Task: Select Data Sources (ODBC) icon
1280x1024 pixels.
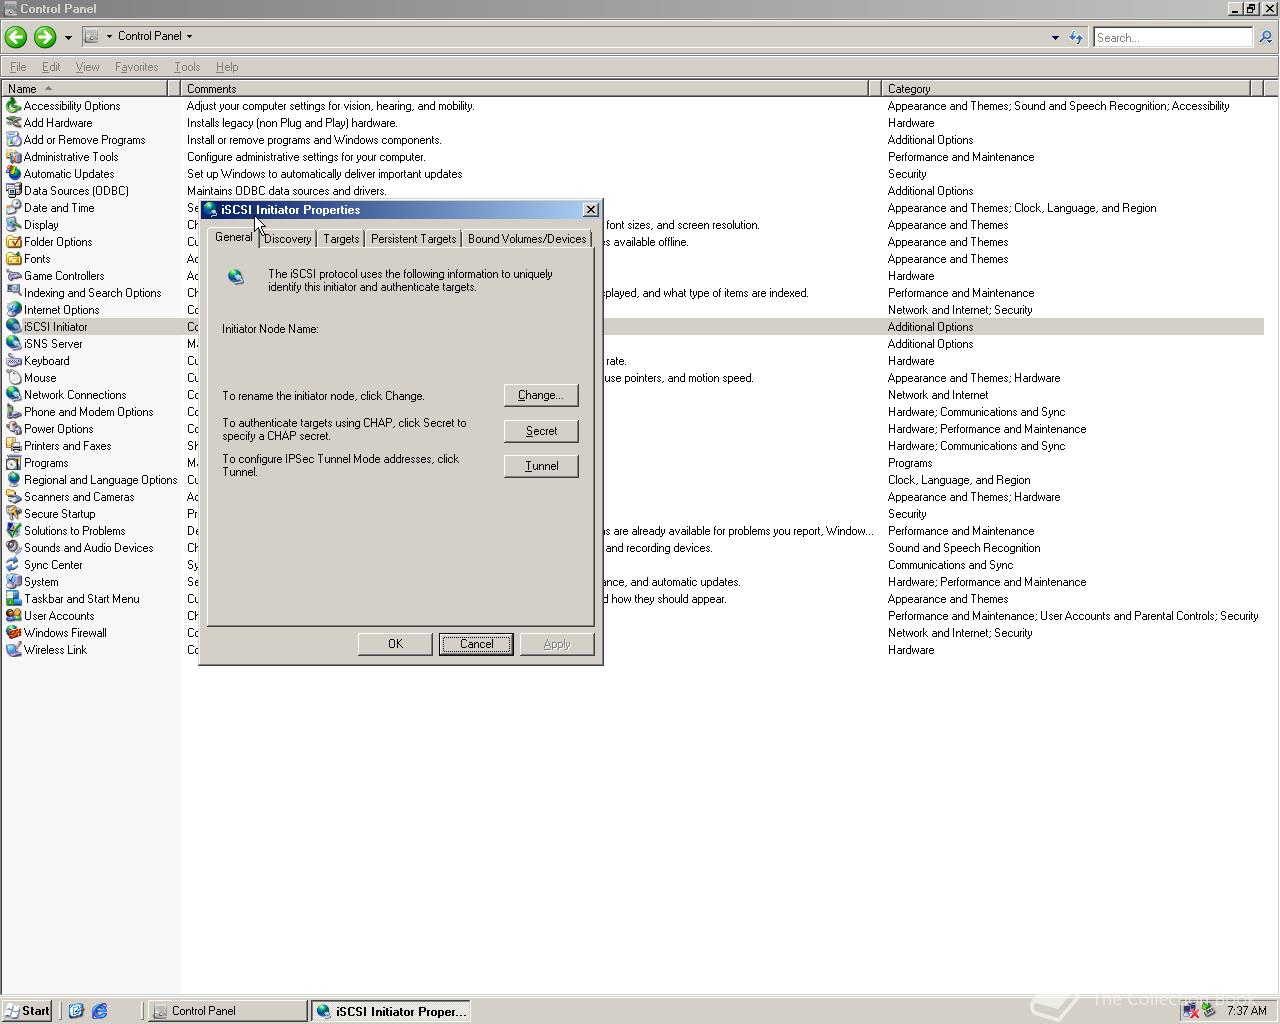Action: point(13,191)
